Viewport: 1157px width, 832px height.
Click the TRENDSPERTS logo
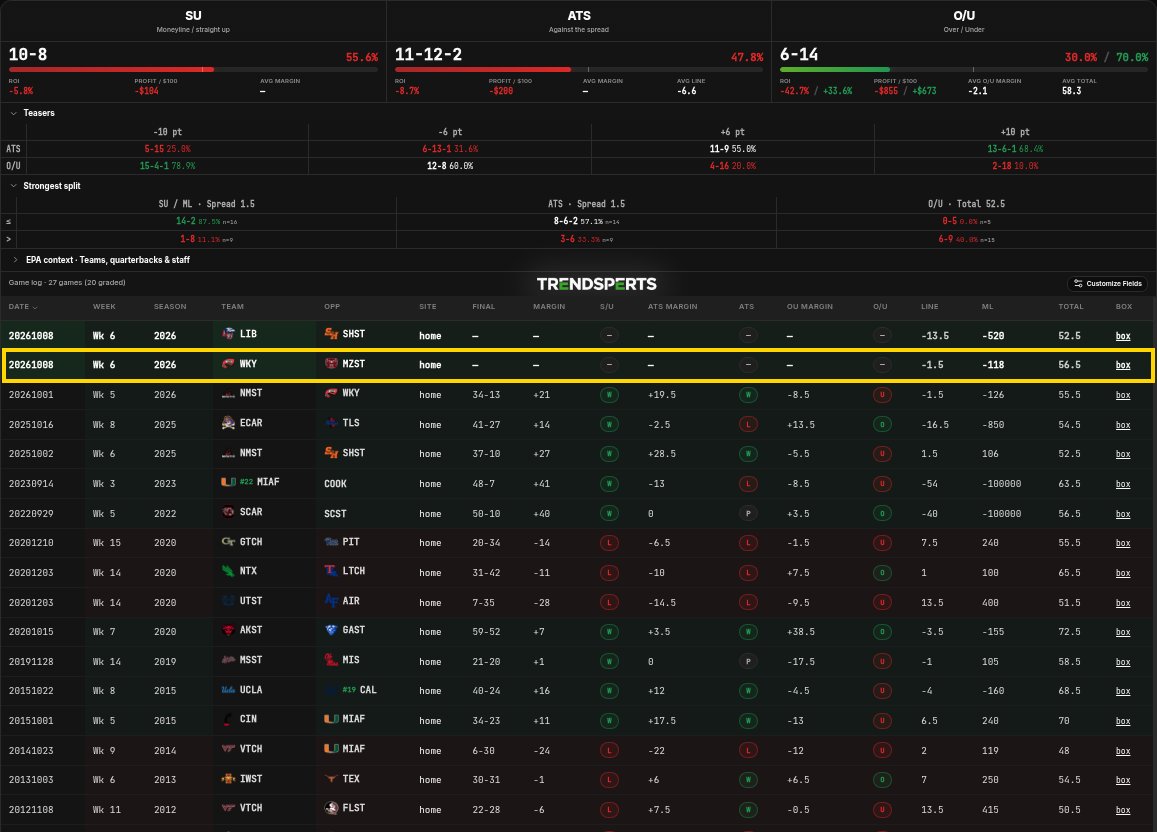(x=596, y=284)
